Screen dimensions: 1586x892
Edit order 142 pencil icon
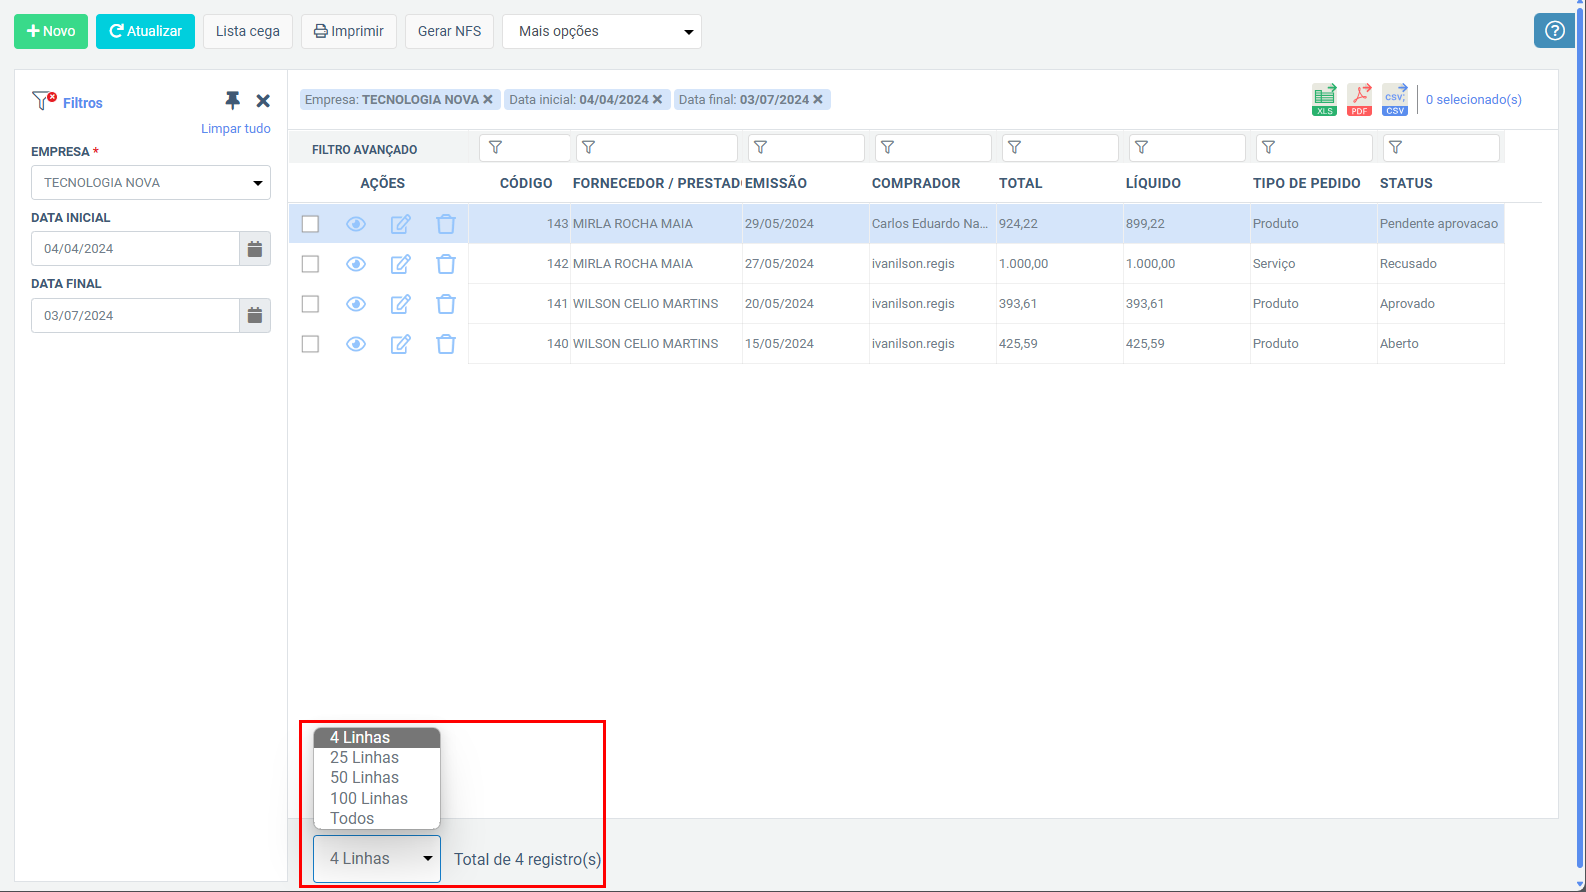(x=401, y=264)
